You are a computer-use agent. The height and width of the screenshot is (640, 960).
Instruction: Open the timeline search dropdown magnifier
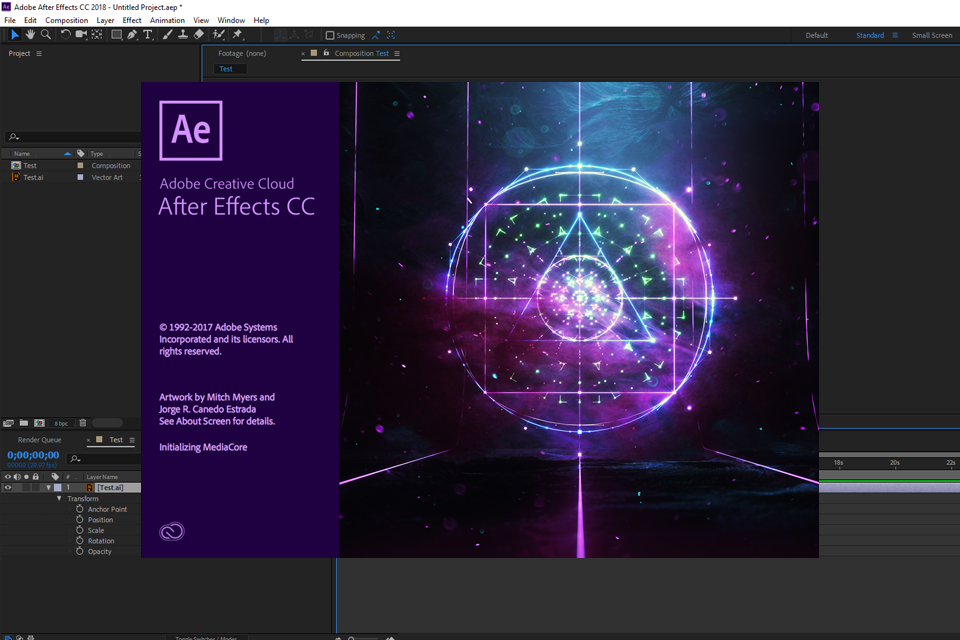coord(75,459)
